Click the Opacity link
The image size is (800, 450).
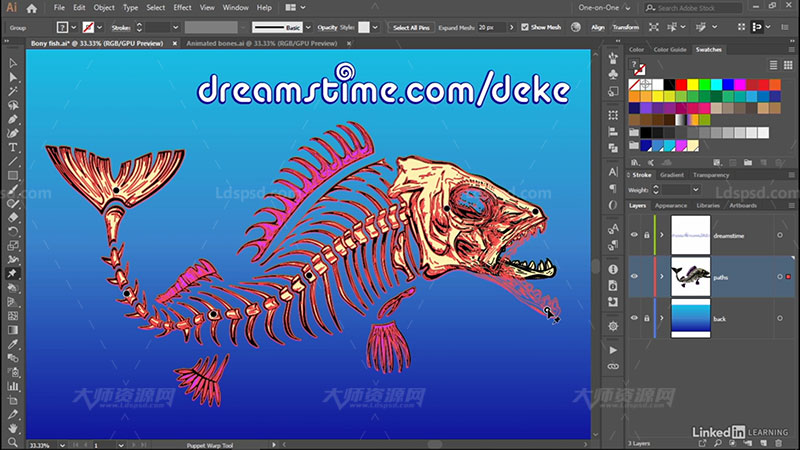point(327,28)
